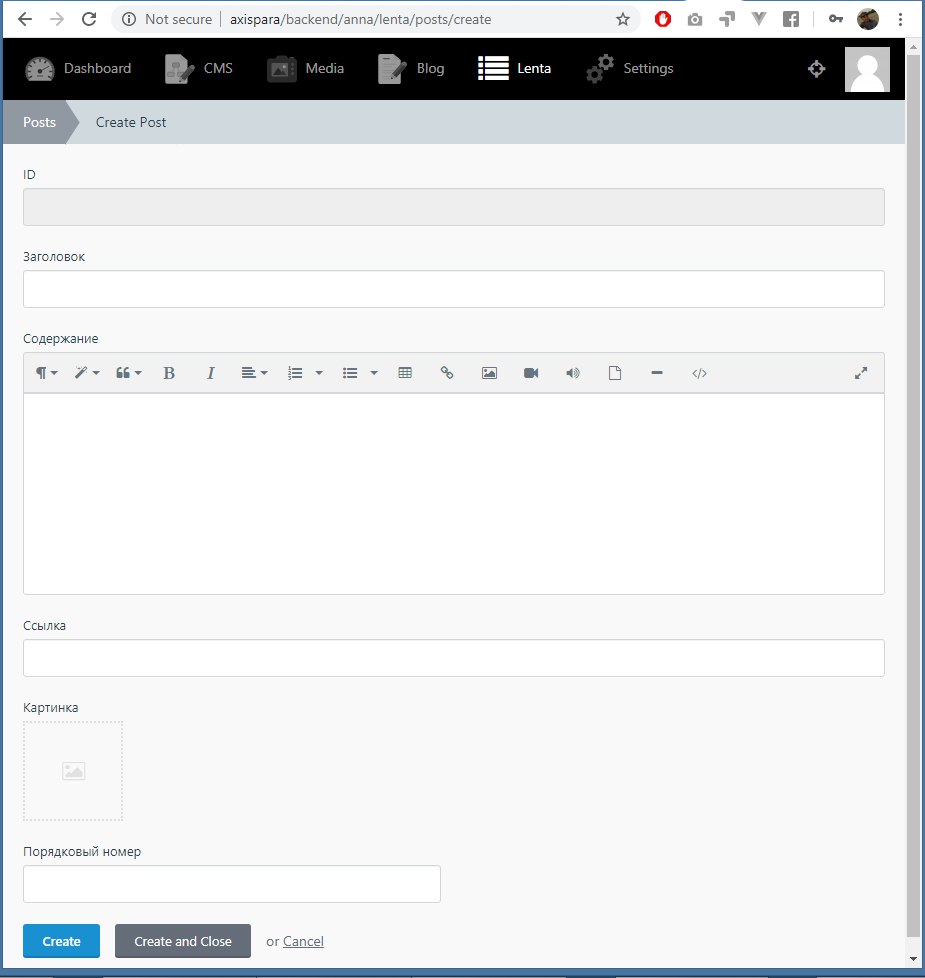The height and width of the screenshot is (978, 925).
Task: Insert an unordered bullet list
Action: [x=350, y=373]
